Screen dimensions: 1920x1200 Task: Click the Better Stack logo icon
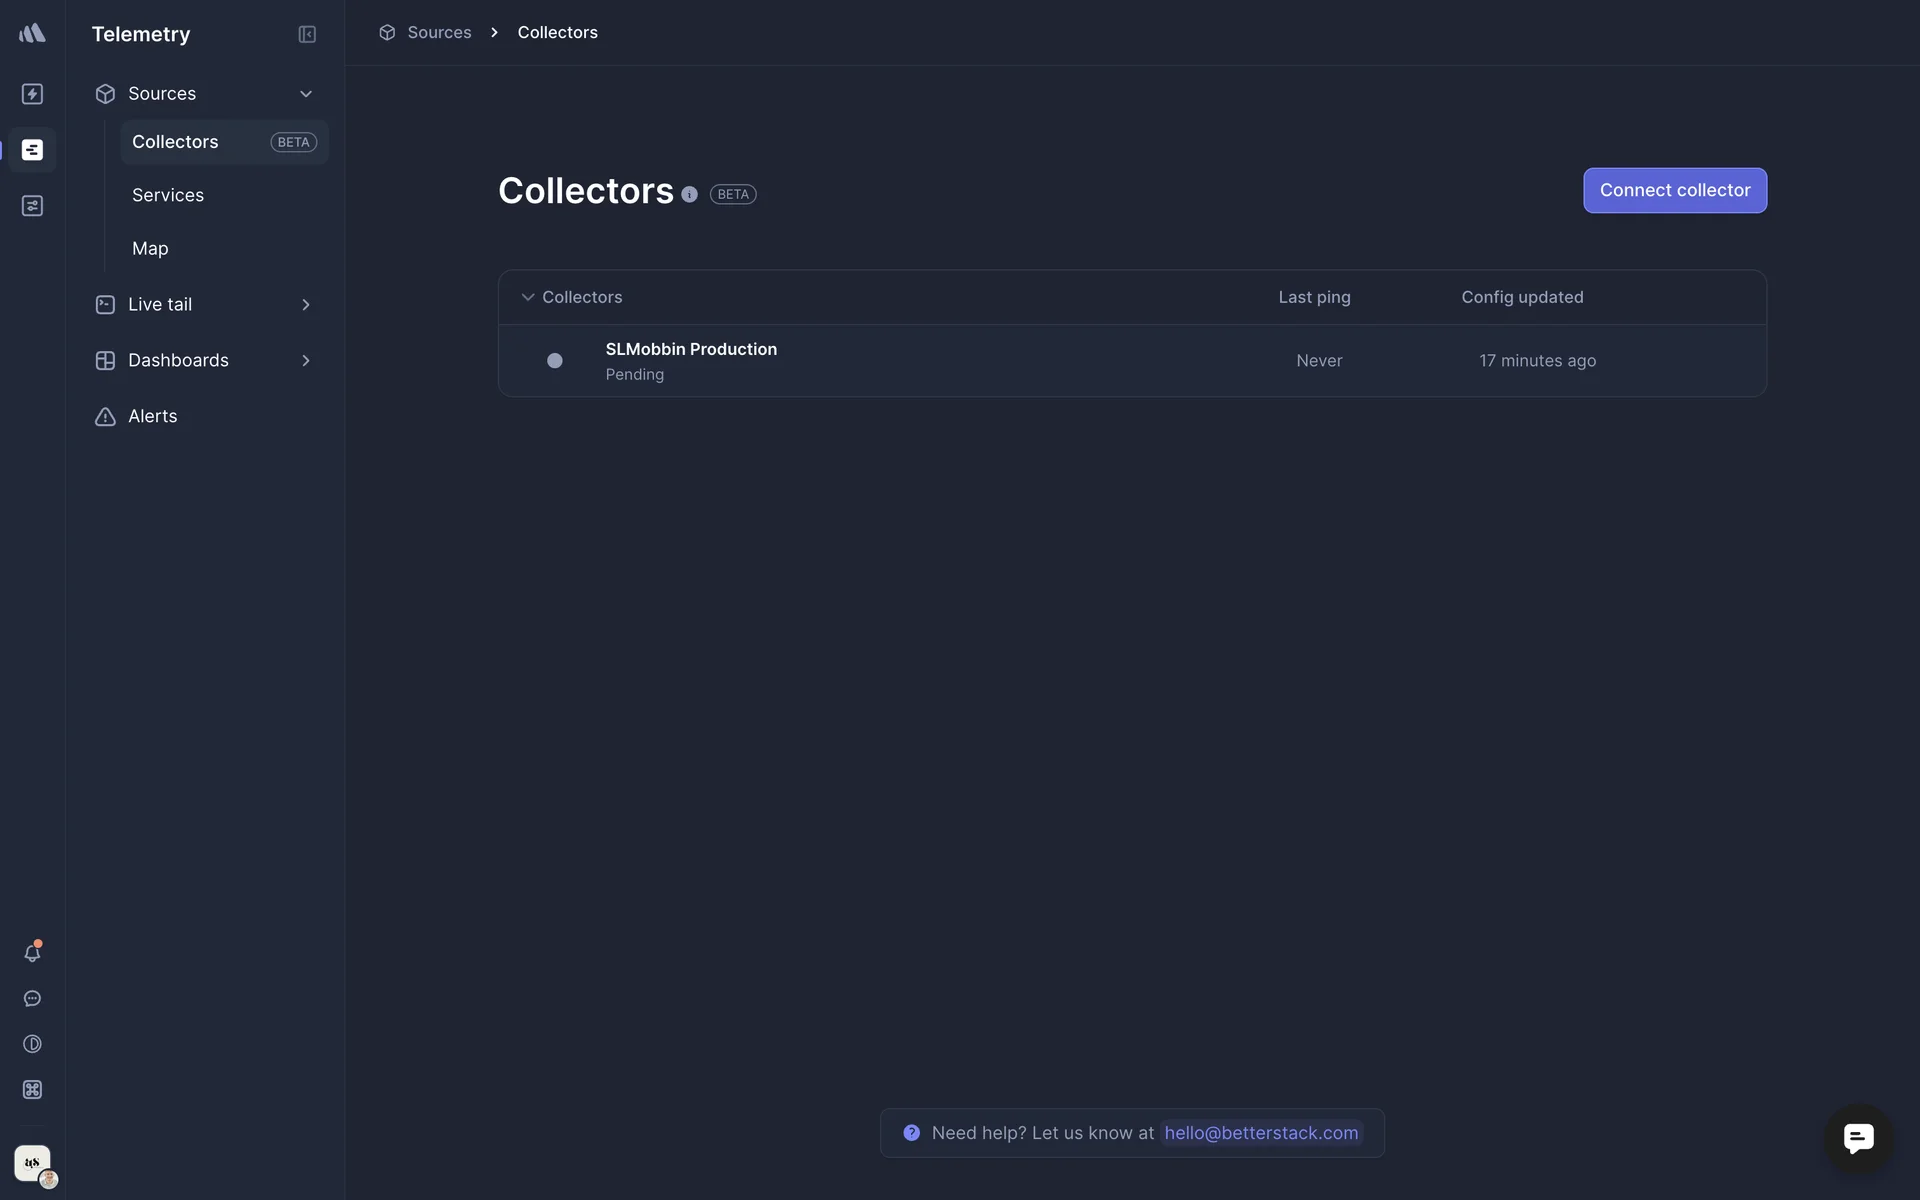click(32, 33)
